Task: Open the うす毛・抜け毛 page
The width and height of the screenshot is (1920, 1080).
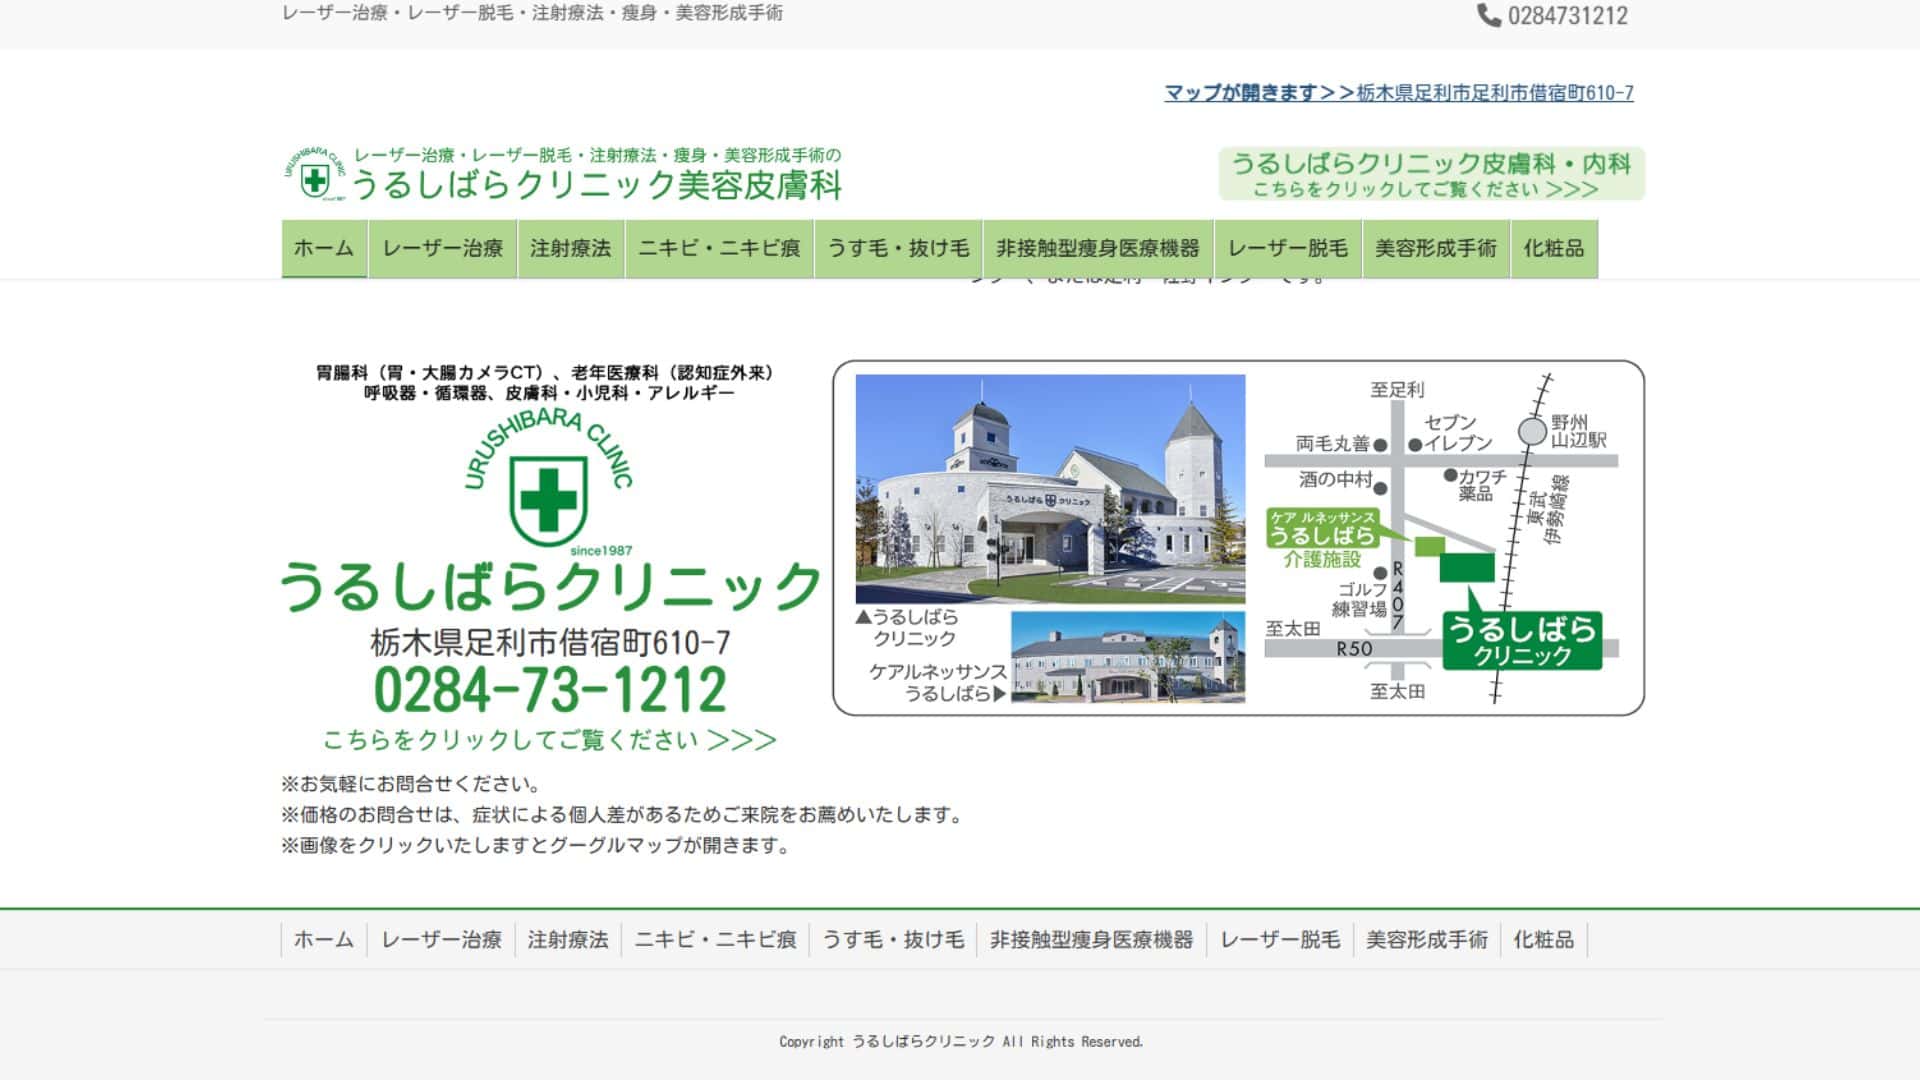Action: [x=897, y=249]
